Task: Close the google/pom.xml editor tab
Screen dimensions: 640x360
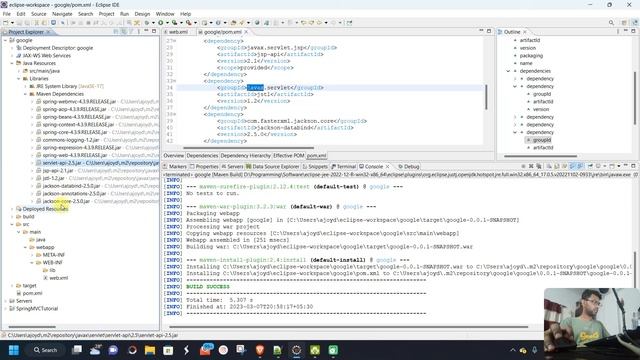Action: coord(246,32)
